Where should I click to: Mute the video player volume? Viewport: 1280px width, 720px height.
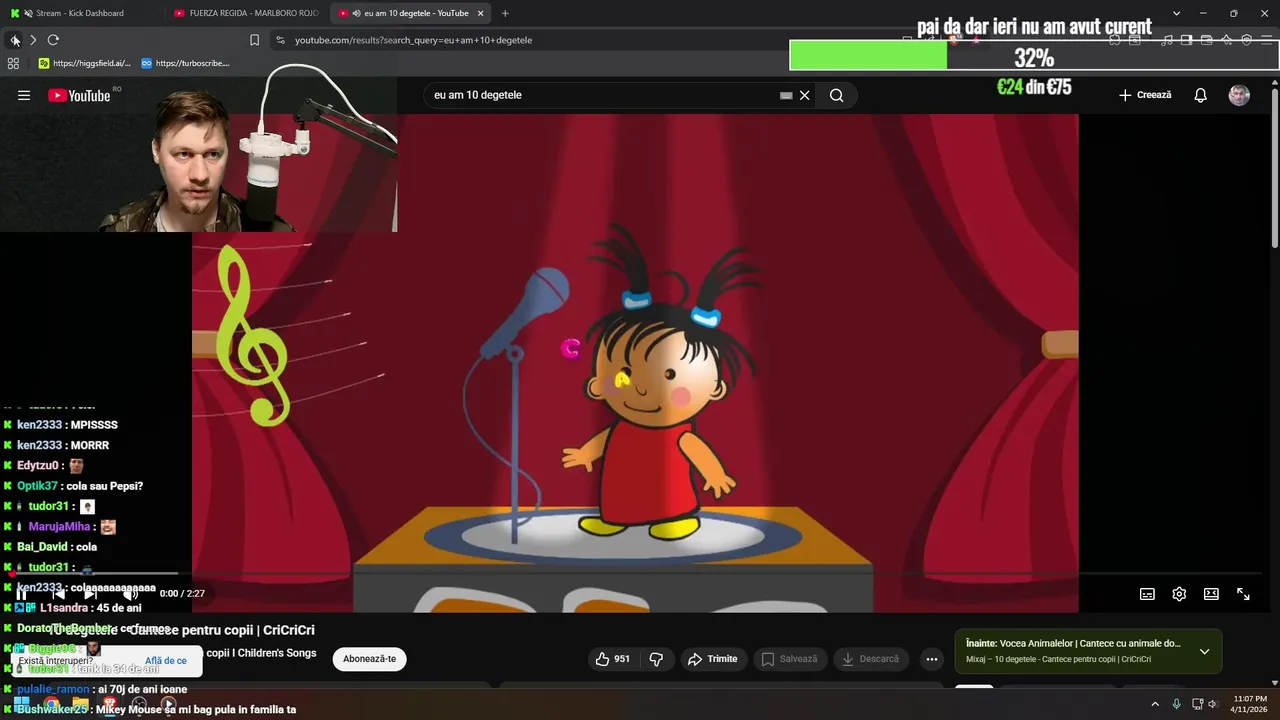[131, 593]
